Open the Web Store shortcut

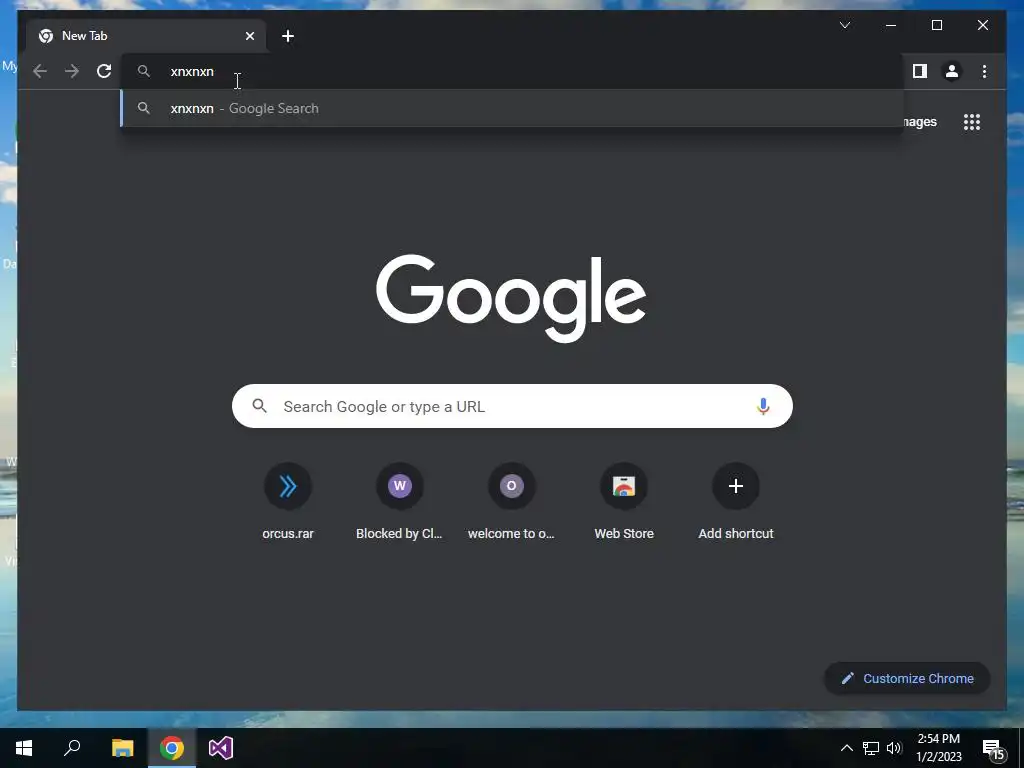click(x=624, y=502)
